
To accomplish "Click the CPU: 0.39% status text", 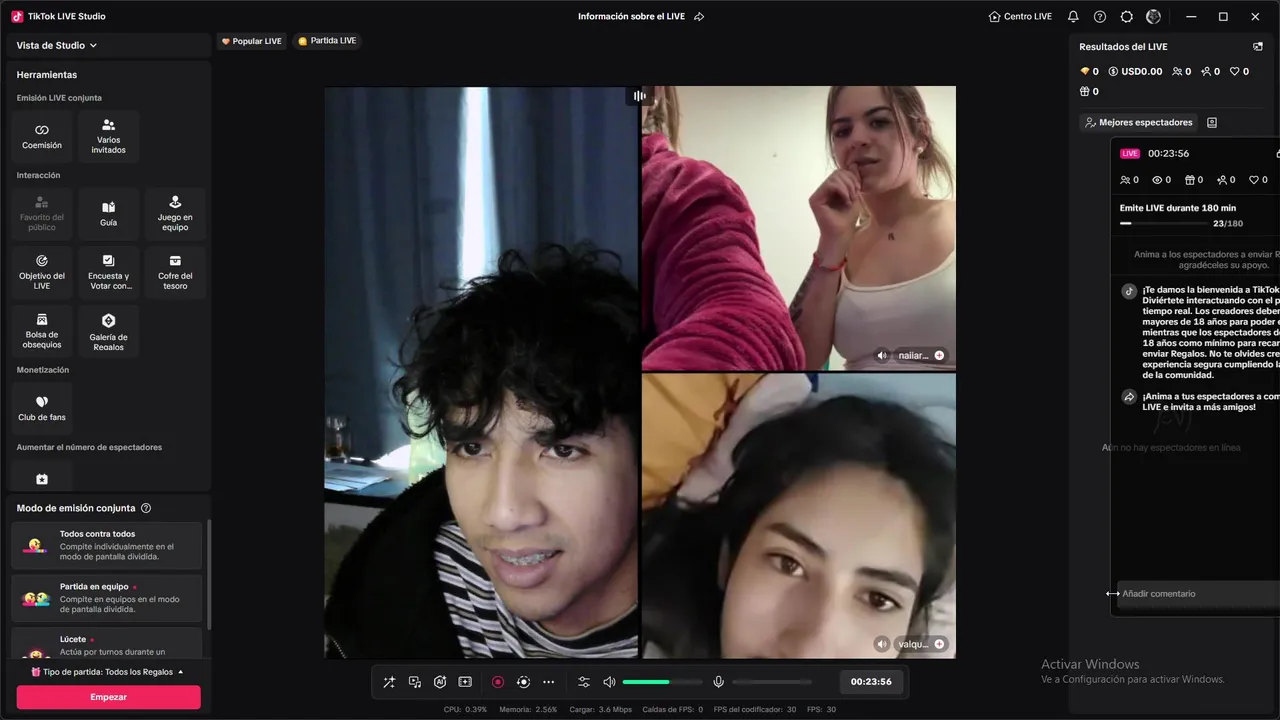I will [x=465, y=710].
